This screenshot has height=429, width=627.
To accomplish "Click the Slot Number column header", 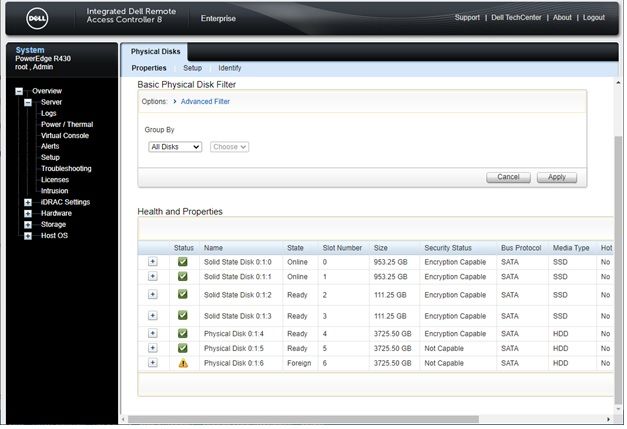I will [x=342, y=248].
